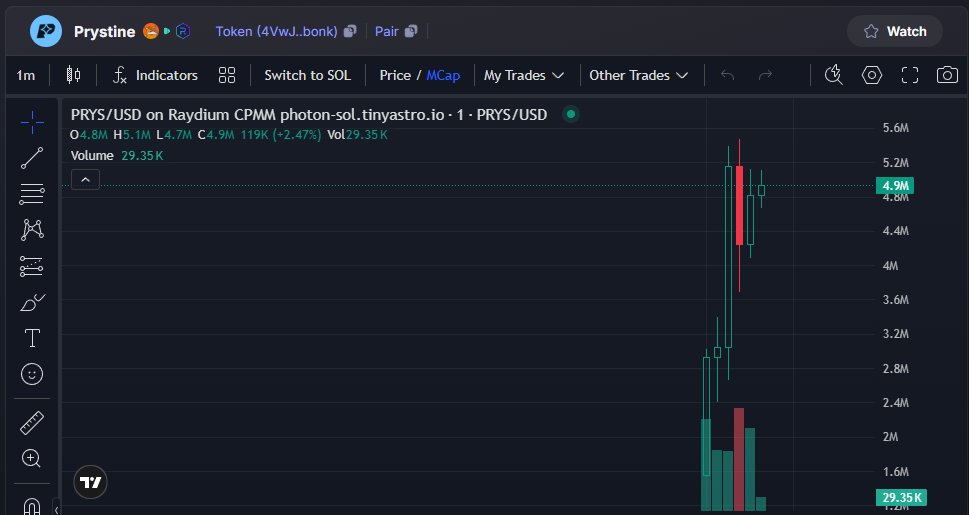Click the Pair address link

point(386,32)
